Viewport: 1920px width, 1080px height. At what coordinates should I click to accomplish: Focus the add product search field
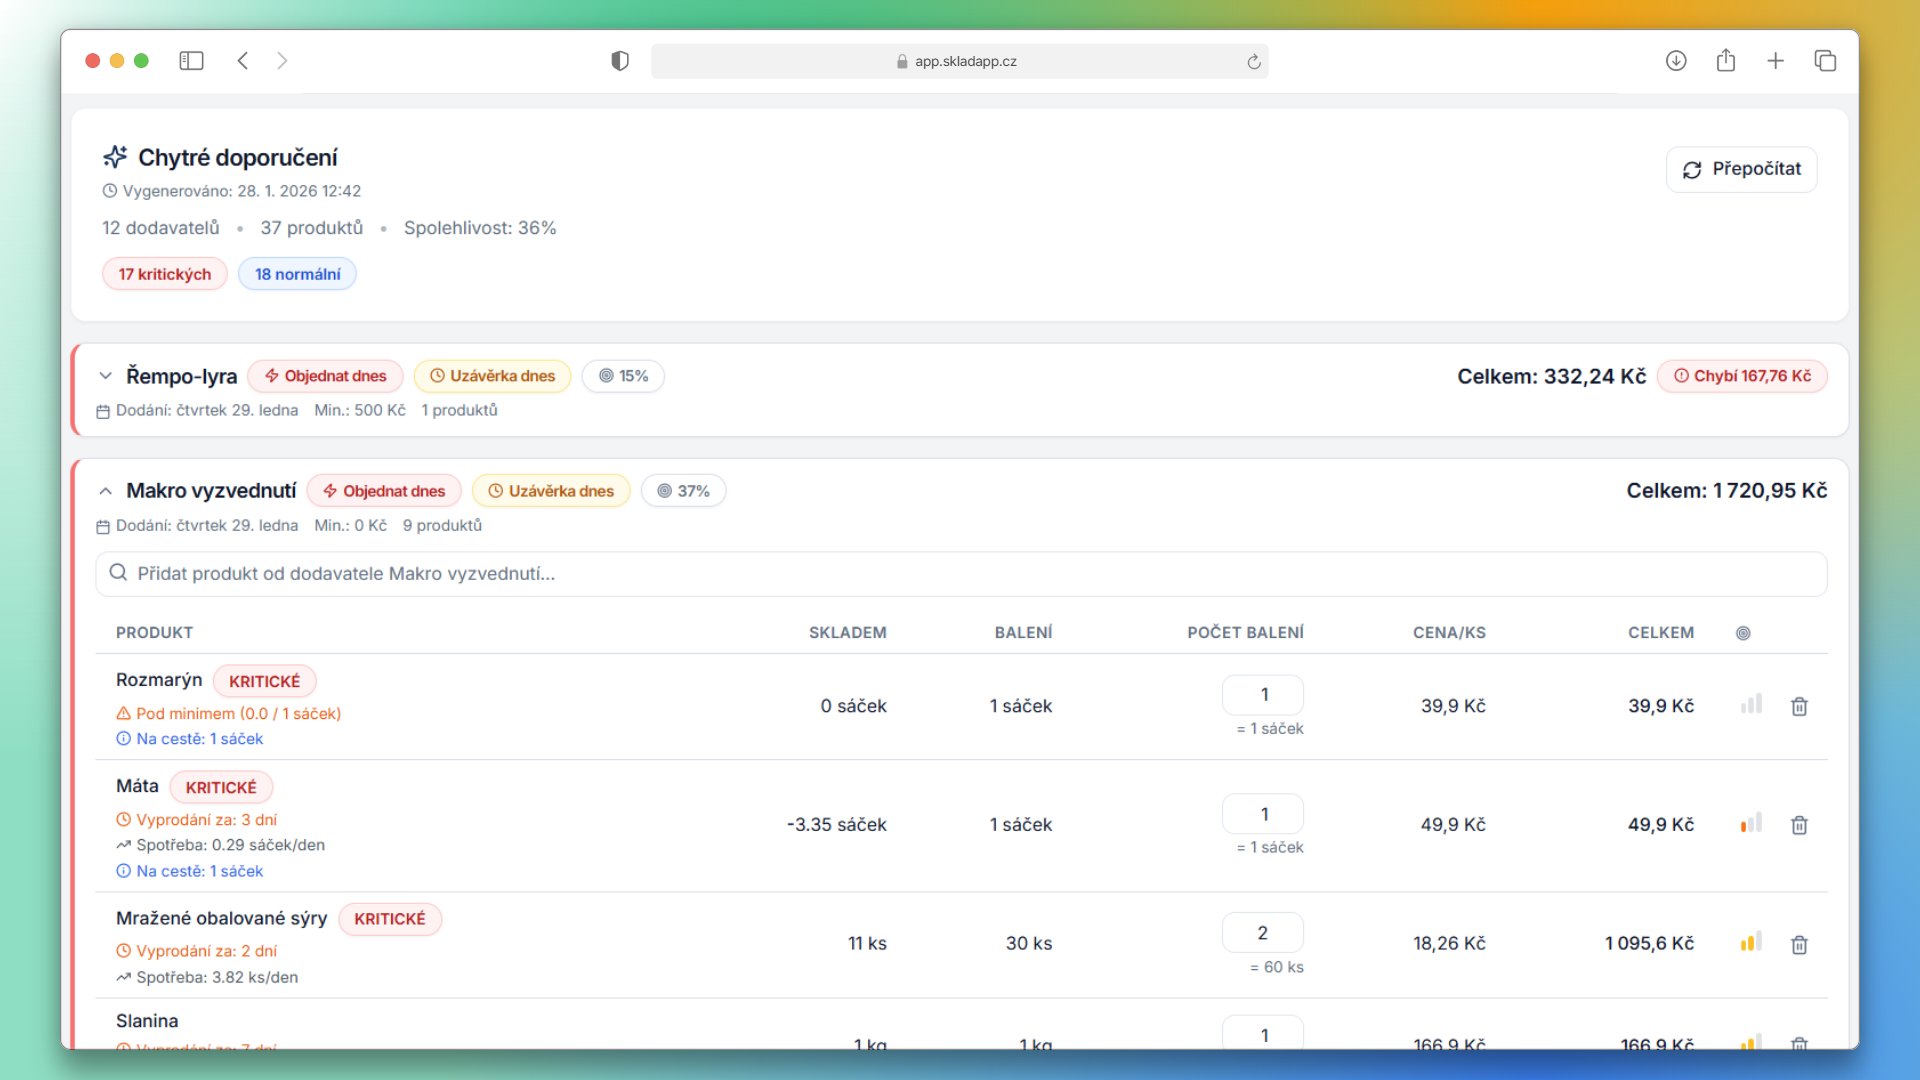960,574
